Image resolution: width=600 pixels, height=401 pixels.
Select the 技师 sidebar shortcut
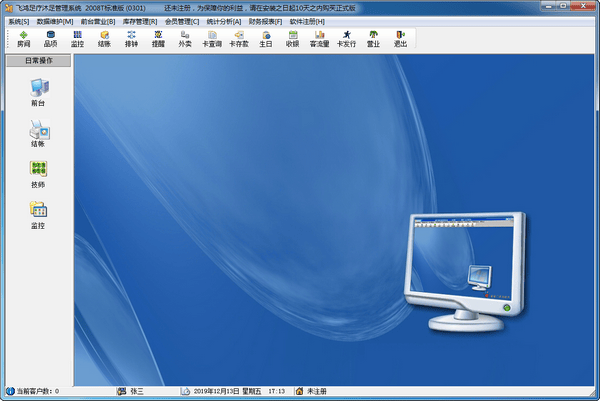coord(37,173)
